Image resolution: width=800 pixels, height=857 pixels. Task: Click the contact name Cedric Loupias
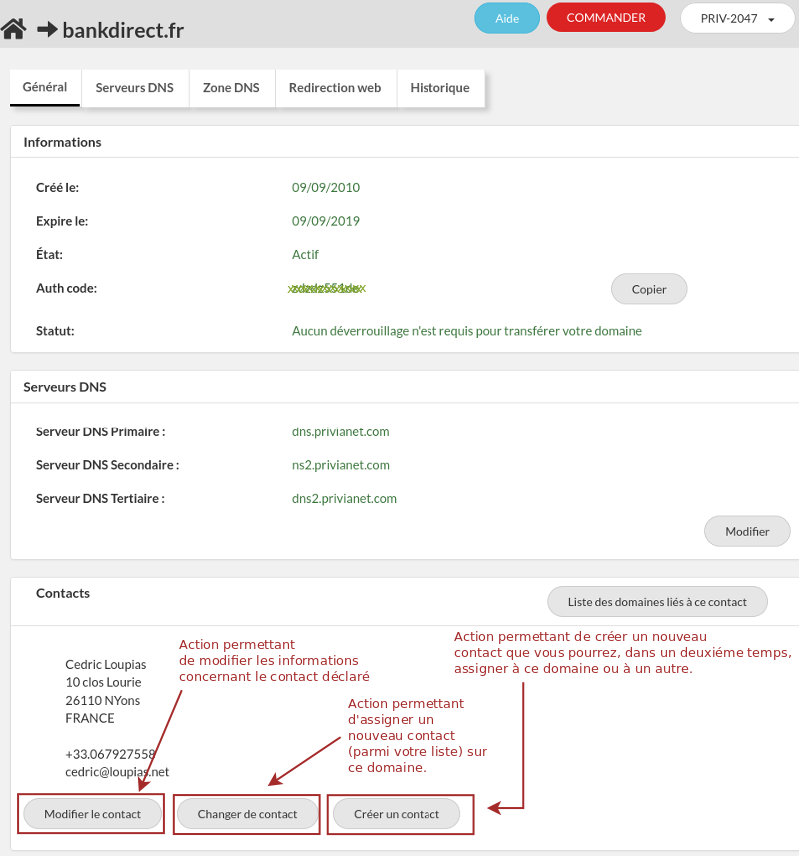(105, 664)
